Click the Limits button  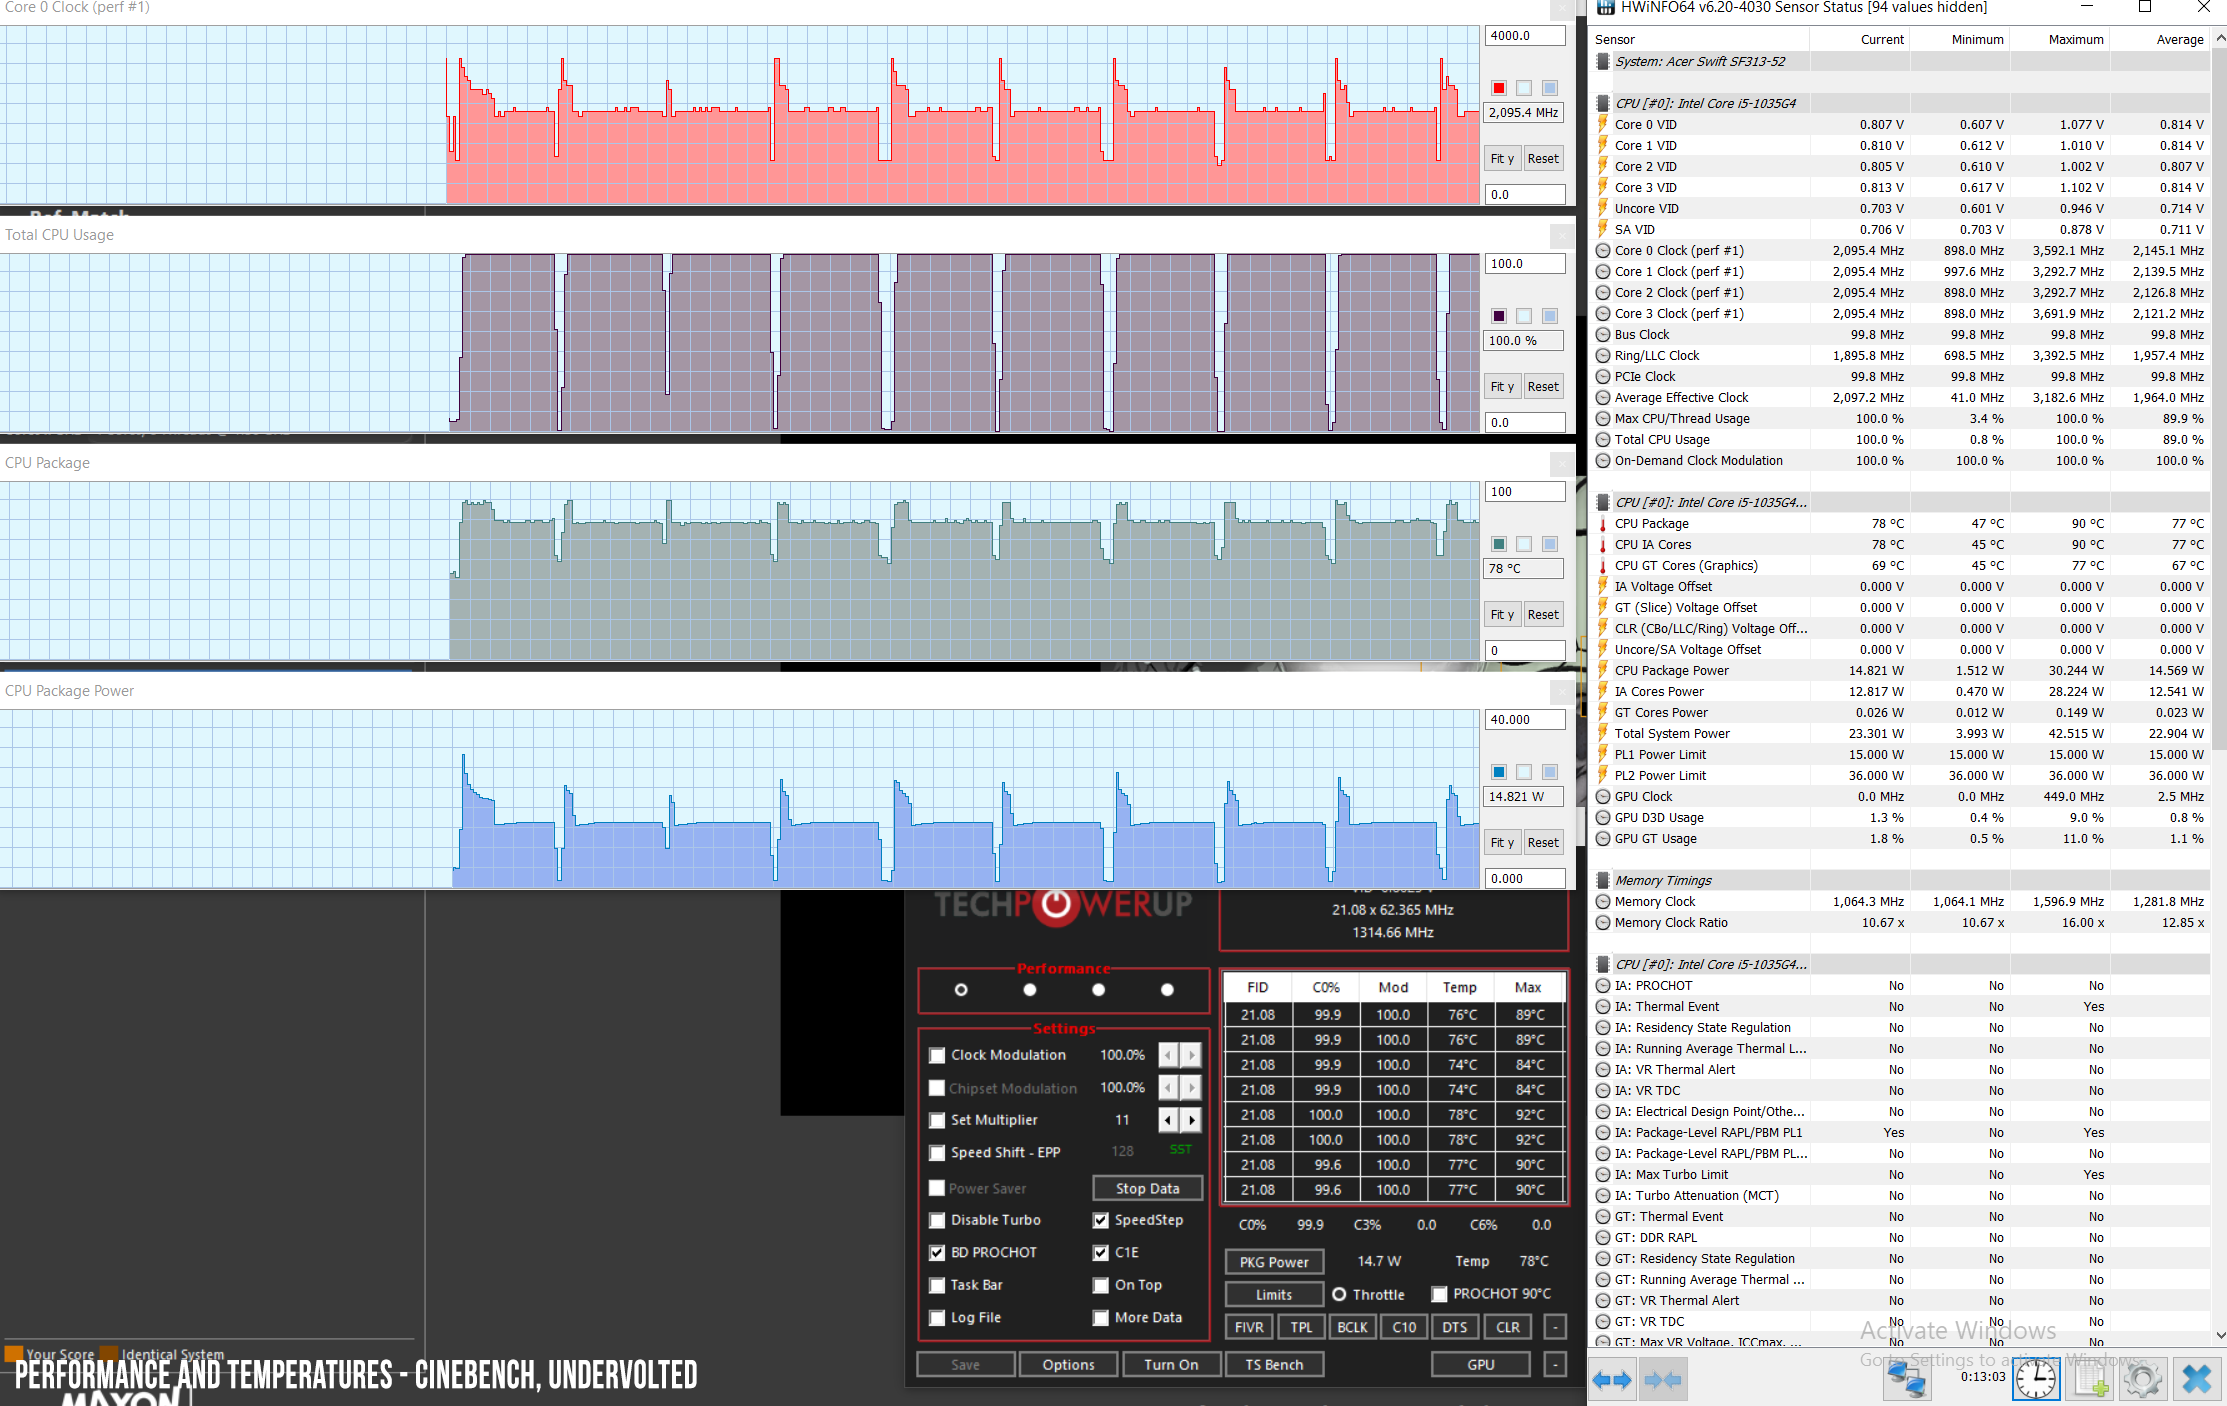[x=1274, y=1294]
